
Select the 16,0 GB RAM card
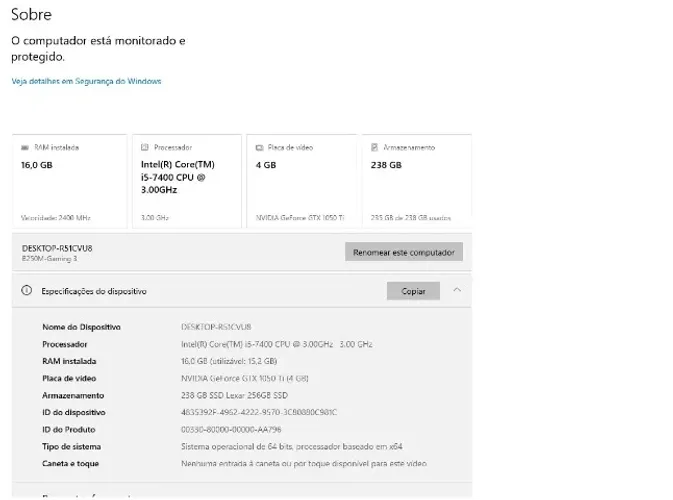click(70, 181)
